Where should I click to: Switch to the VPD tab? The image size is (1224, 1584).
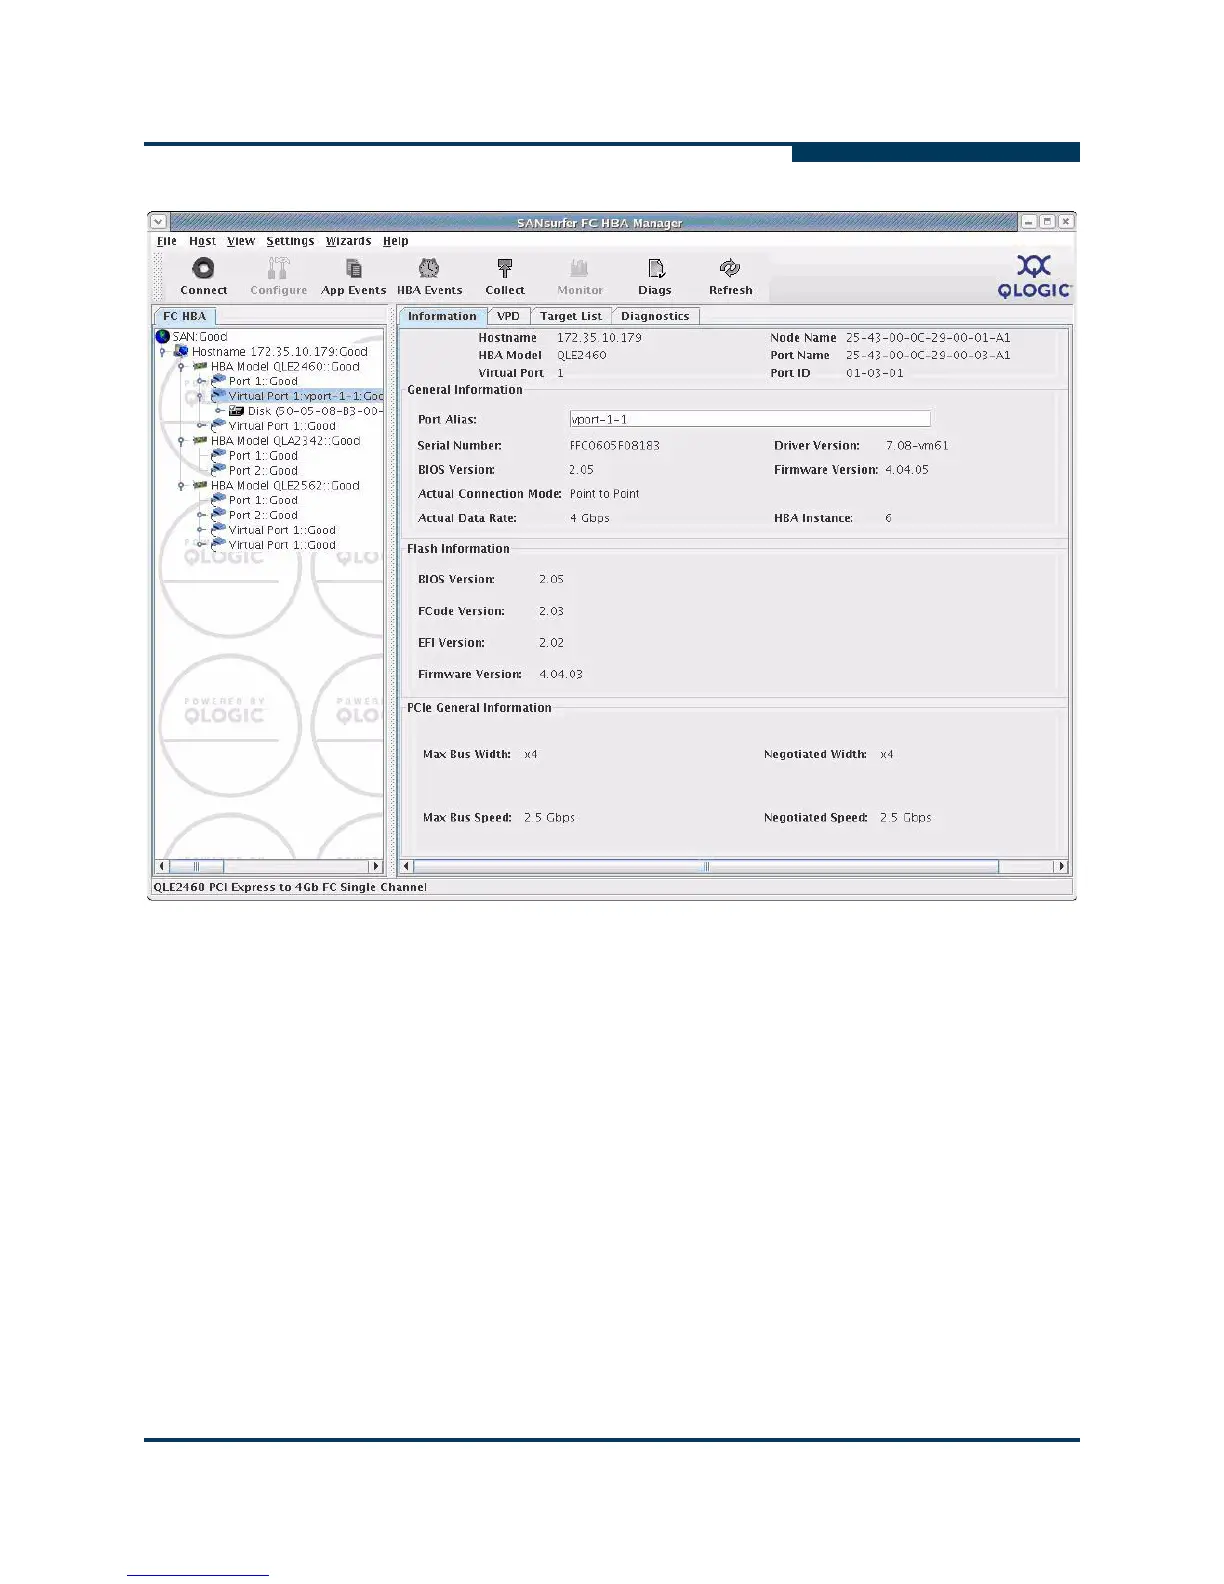tap(508, 316)
